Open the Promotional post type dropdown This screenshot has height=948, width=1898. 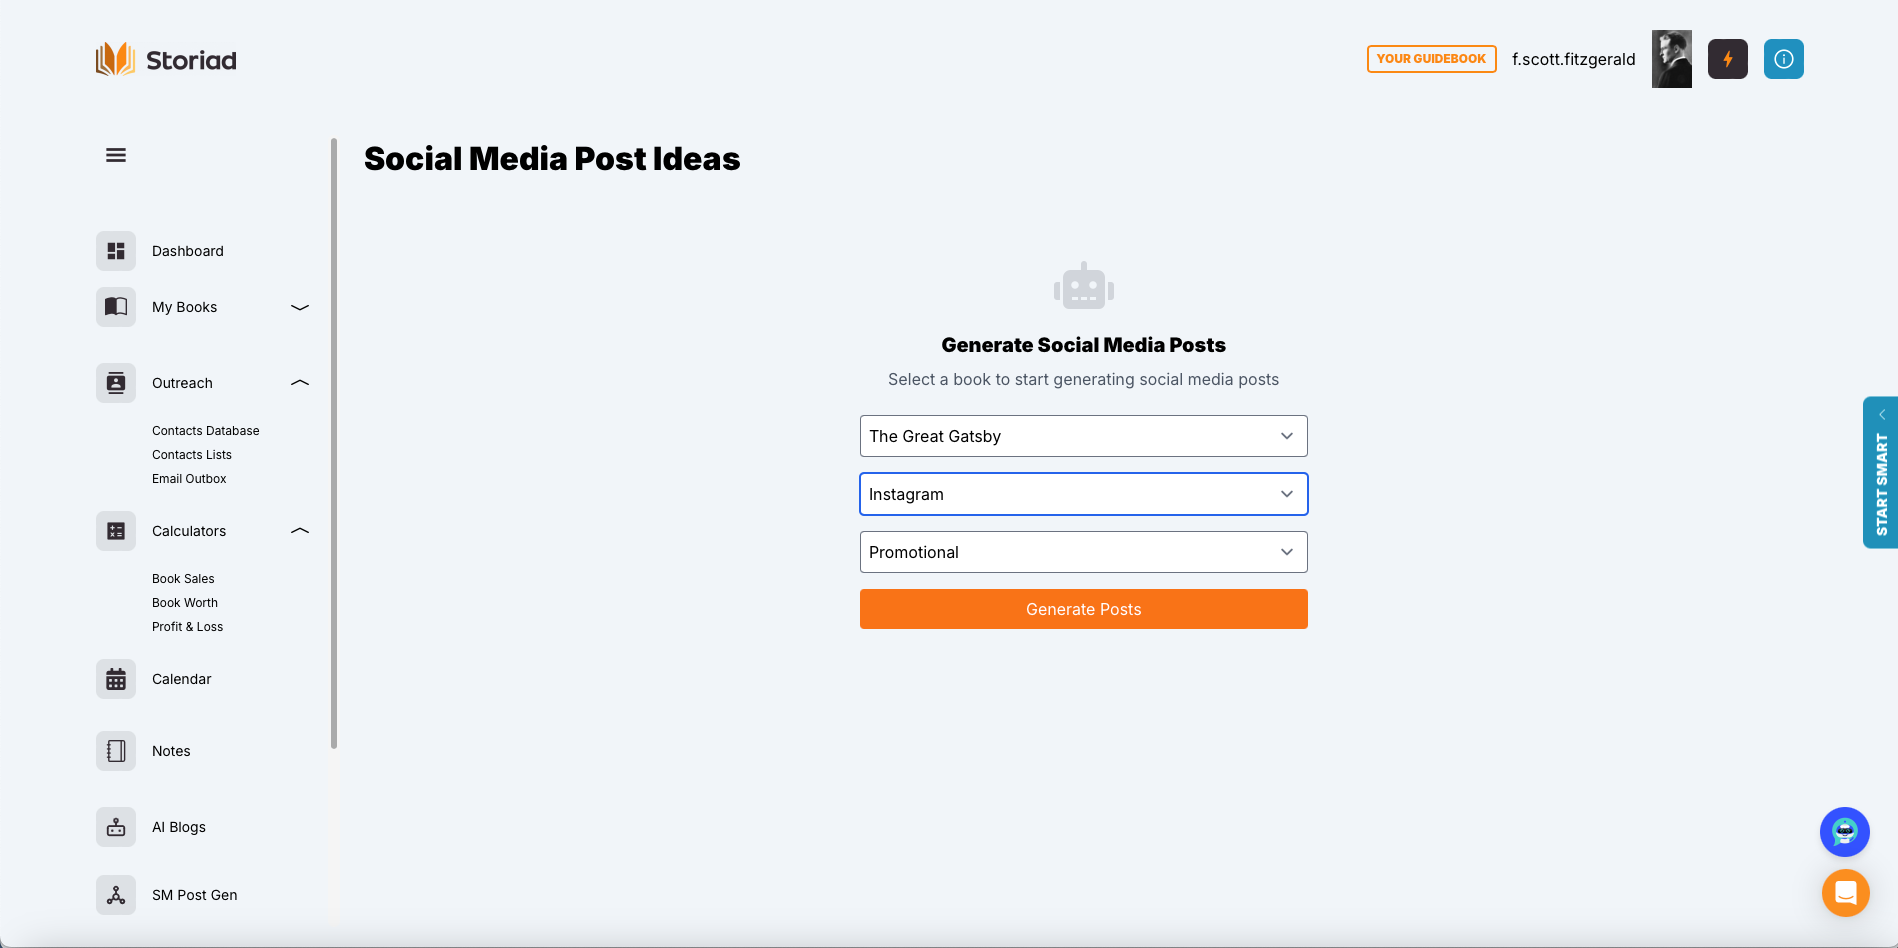tap(1084, 552)
